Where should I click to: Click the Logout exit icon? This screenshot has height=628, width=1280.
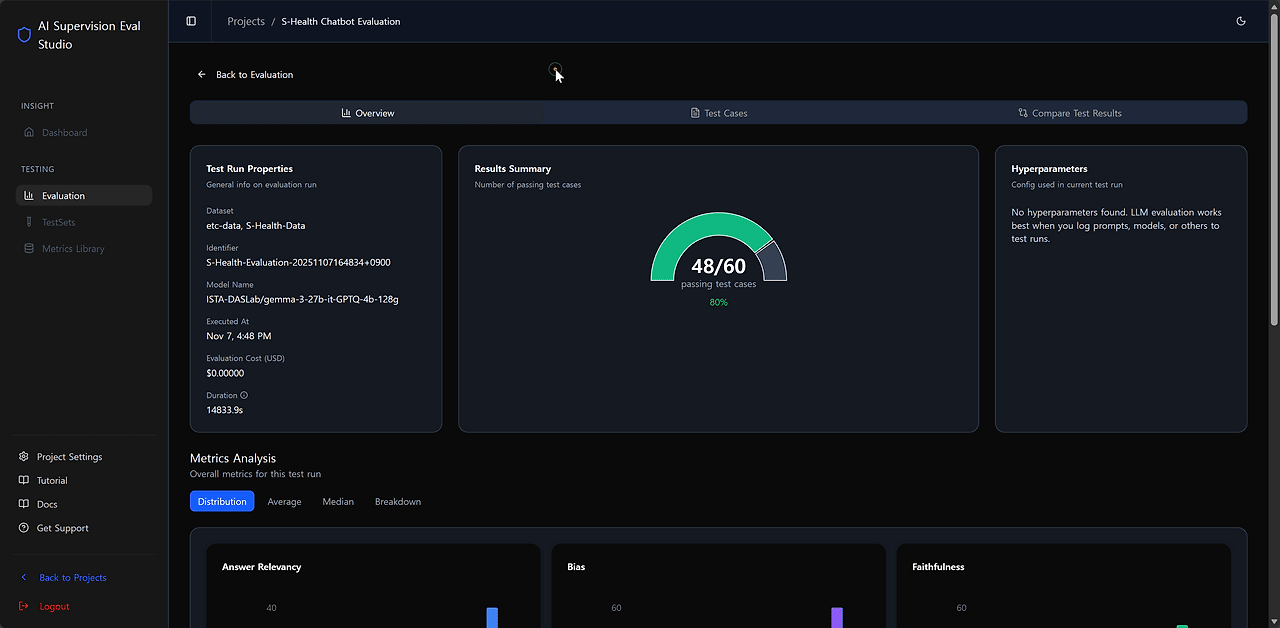point(24,606)
